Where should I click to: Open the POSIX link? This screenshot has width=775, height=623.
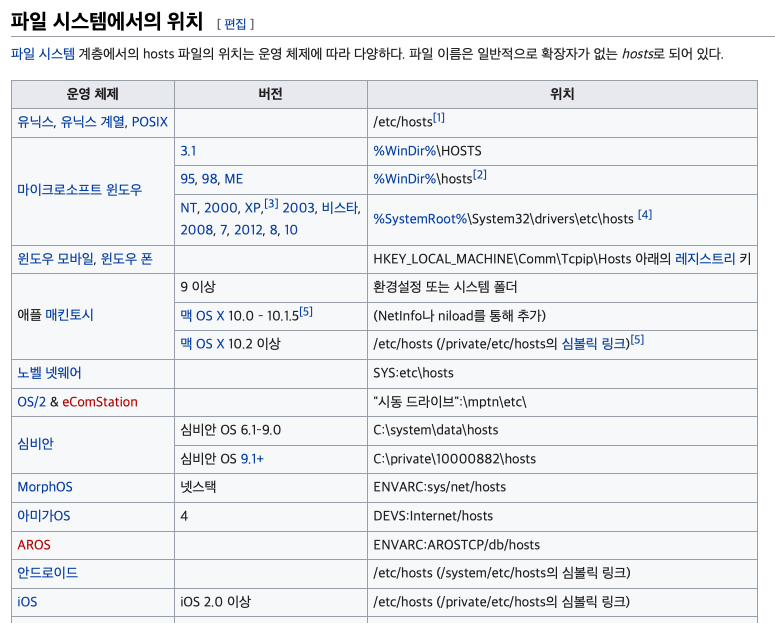[x=150, y=122]
